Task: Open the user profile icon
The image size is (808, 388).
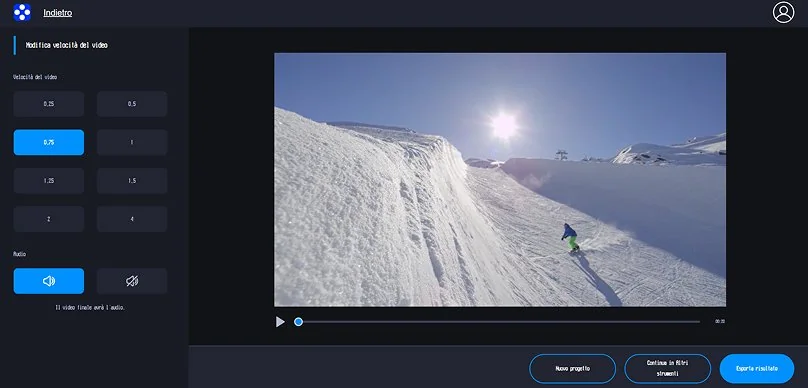Action: (783, 12)
